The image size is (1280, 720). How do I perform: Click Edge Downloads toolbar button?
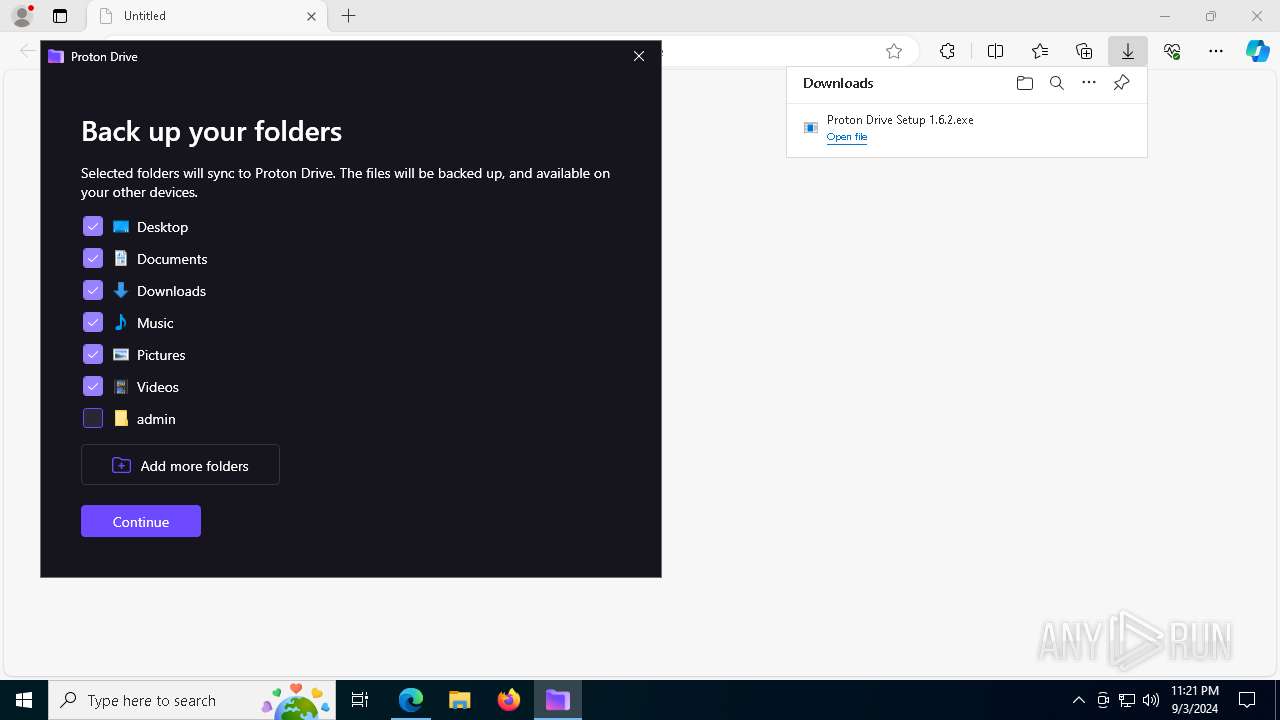(1128, 51)
